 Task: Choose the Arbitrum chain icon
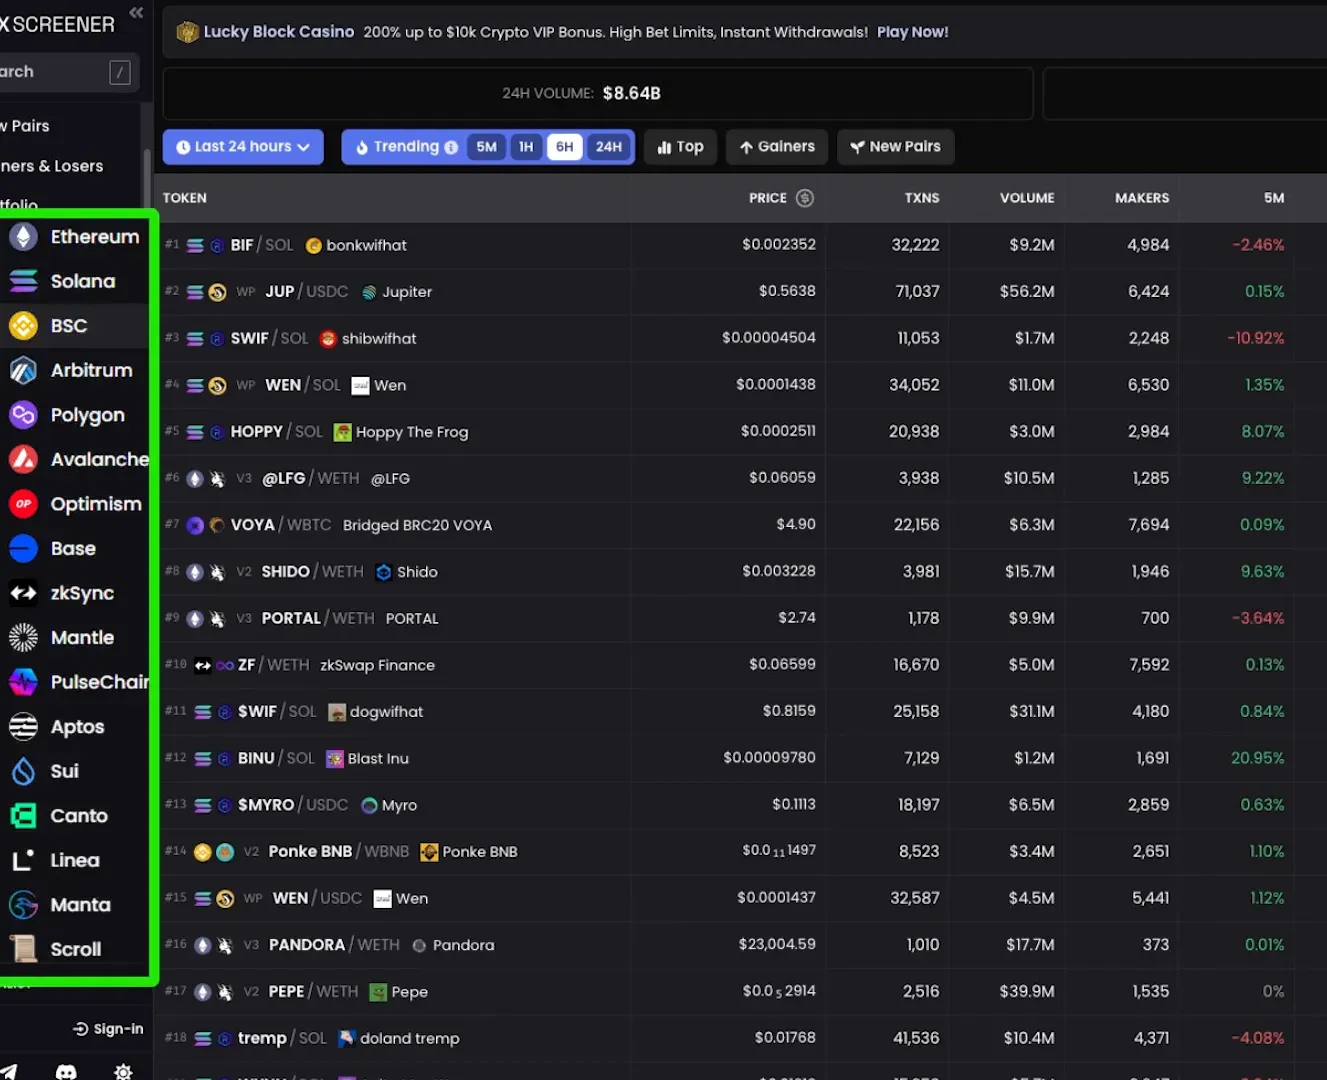point(23,370)
